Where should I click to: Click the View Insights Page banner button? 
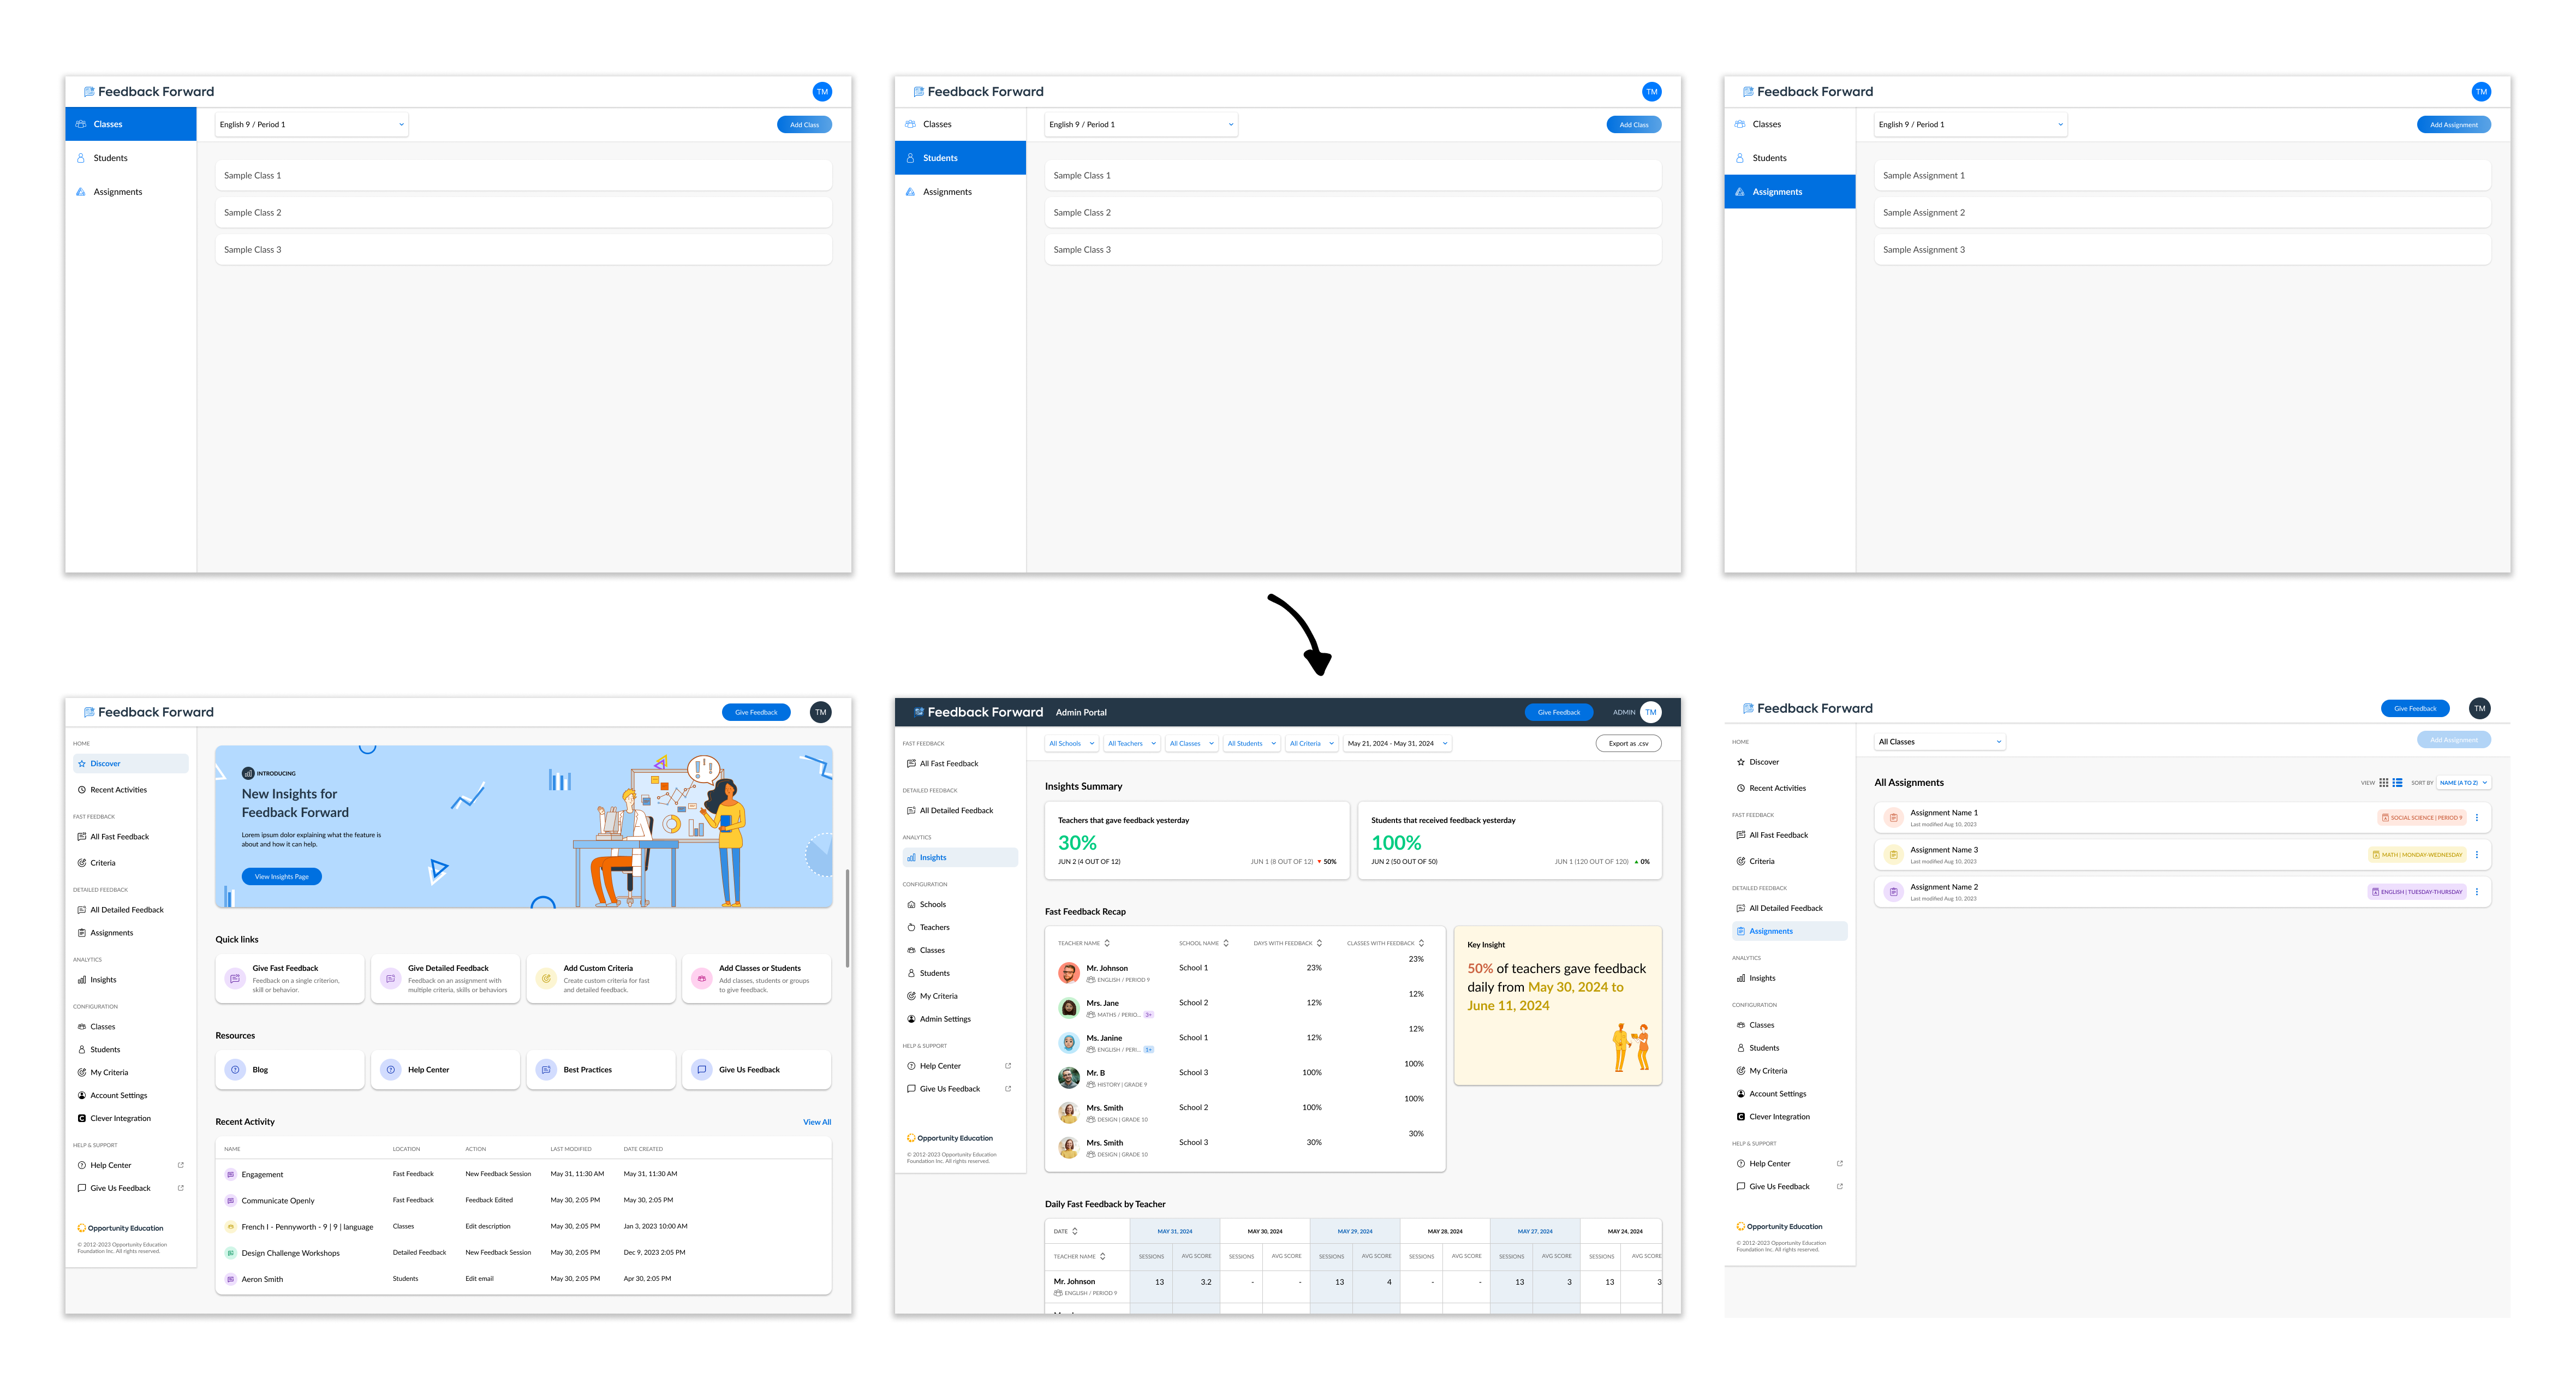click(281, 877)
